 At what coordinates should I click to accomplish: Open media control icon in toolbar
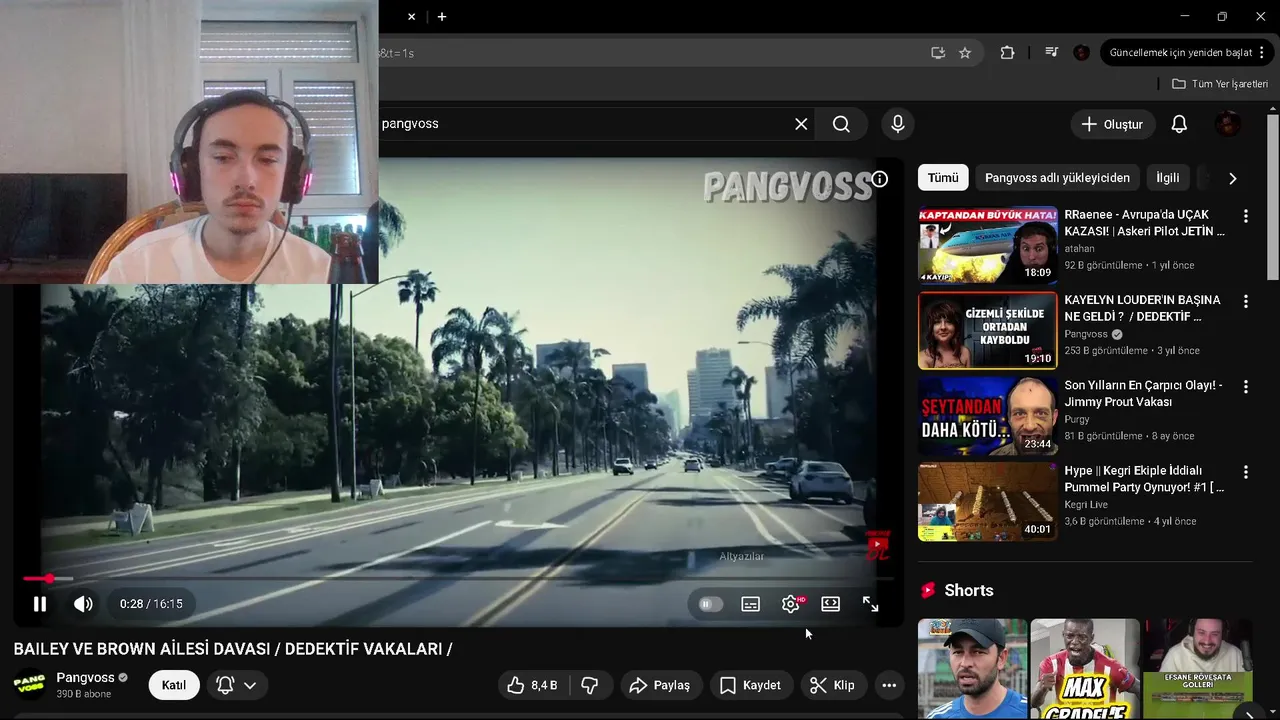pos(1051,53)
